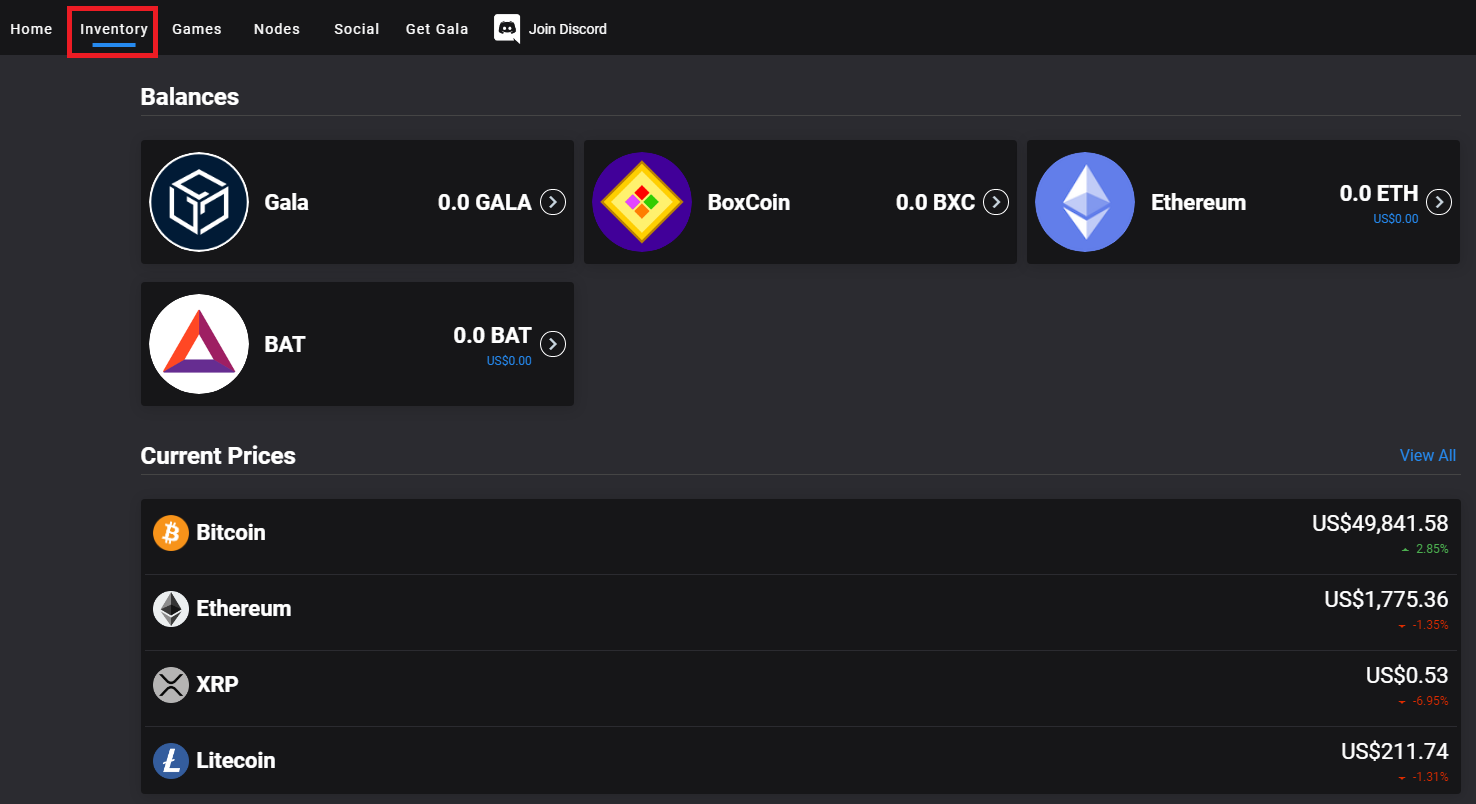
Task: Click View All prices link
Action: click(x=1428, y=455)
